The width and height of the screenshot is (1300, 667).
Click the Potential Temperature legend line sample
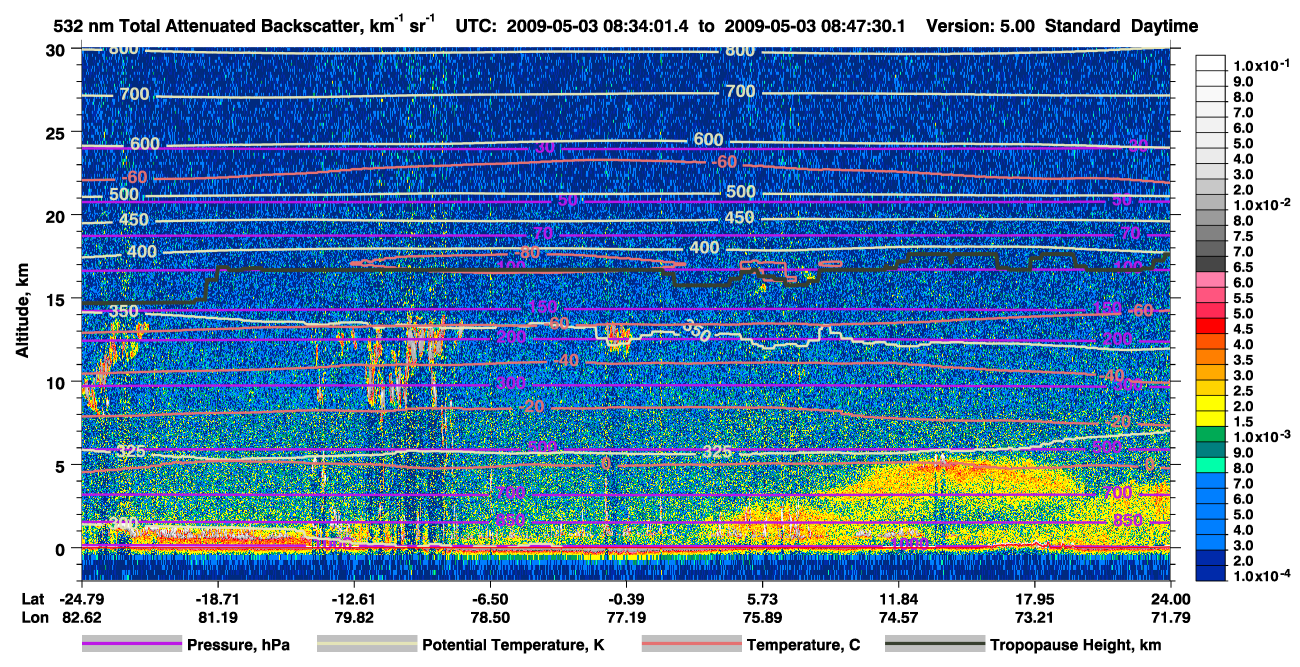point(365,645)
